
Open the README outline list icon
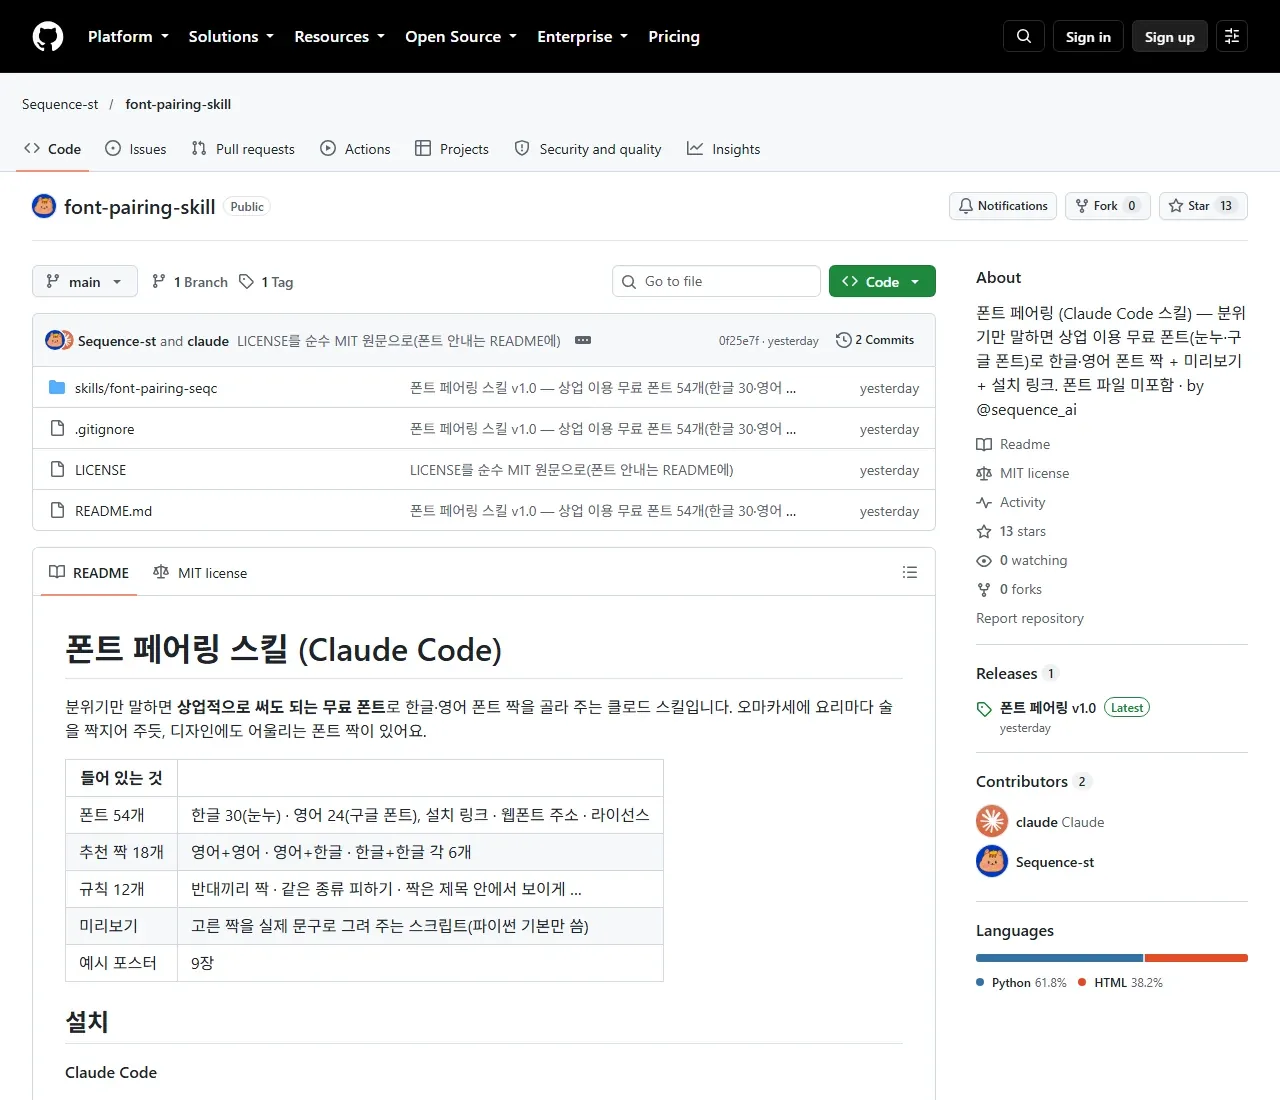910,572
